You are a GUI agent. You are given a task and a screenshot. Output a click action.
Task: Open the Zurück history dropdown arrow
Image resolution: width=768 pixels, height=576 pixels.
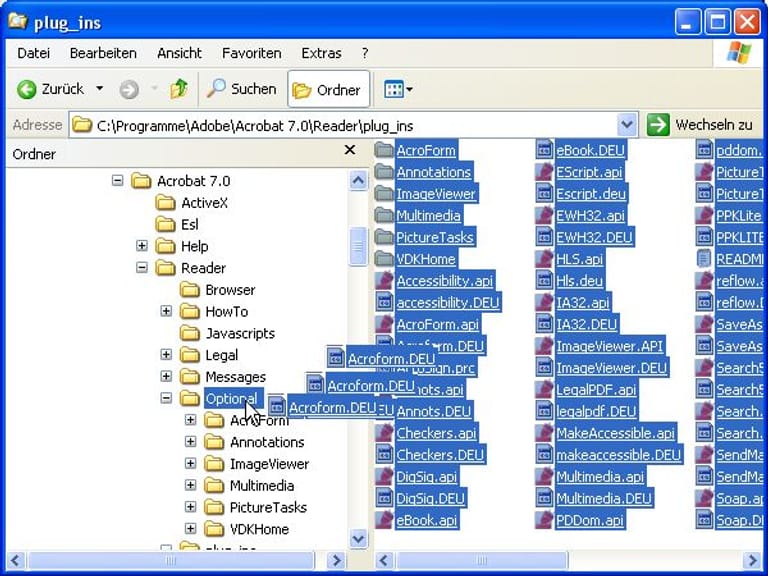pyautogui.click(x=99, y=89)
